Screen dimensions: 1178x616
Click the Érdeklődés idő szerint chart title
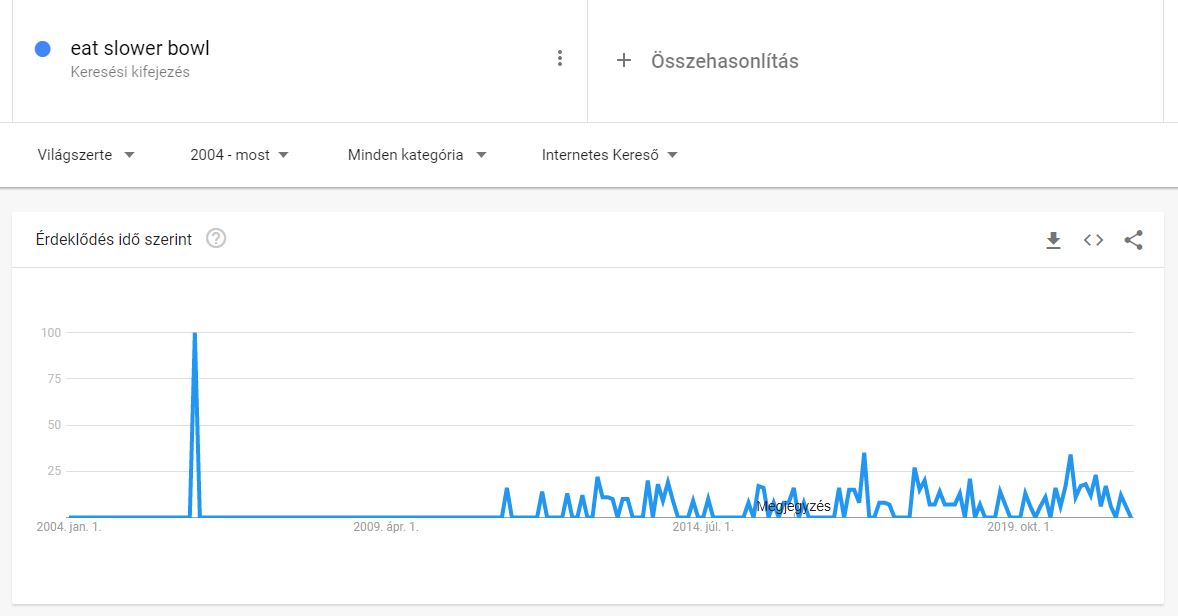(x=113, y=239)
